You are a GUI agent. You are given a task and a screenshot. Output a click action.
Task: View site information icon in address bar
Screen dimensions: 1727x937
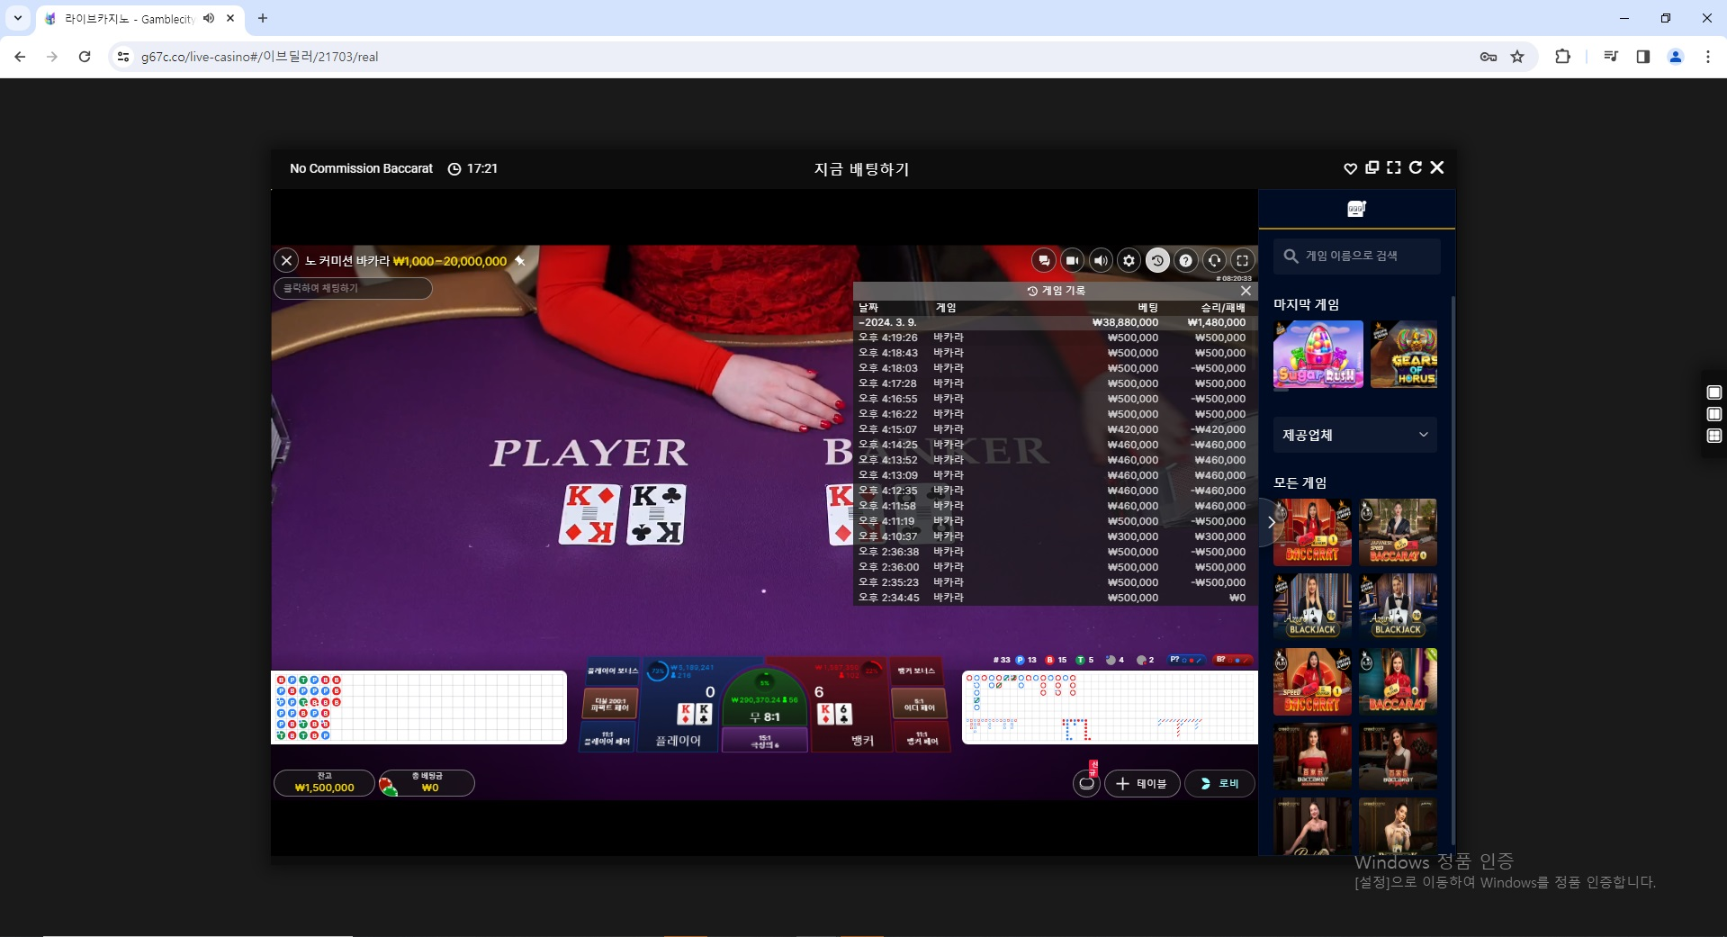[123, 57]
